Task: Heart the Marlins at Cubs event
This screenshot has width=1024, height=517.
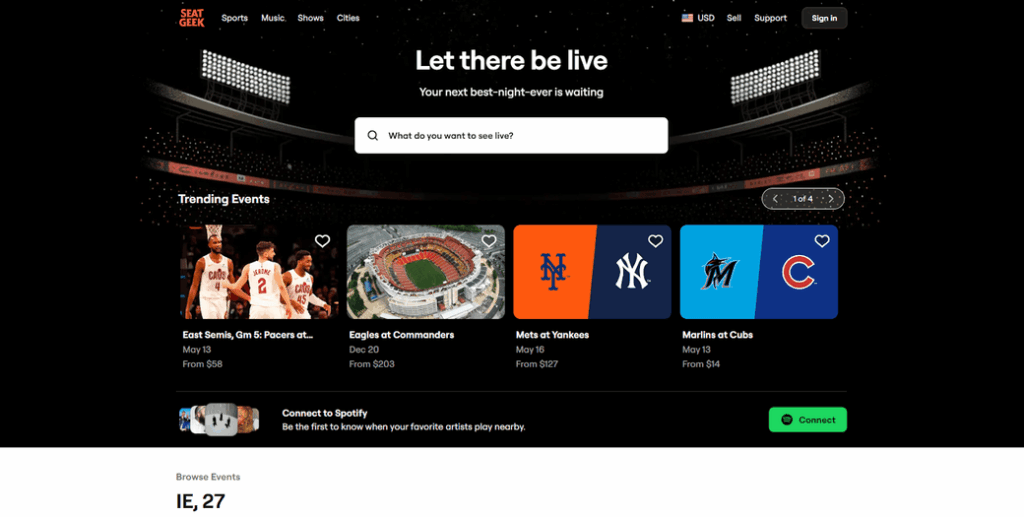Action: tap(822, 241)
